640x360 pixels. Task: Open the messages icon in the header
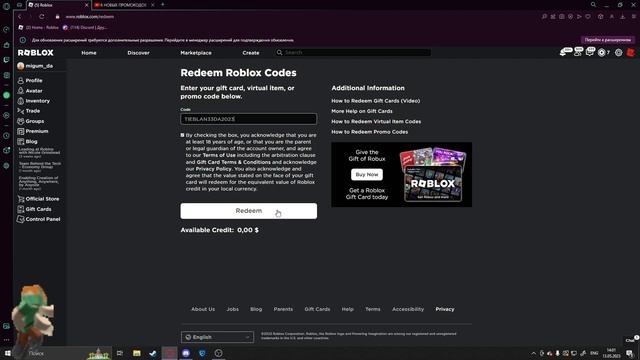[x=590, y=52]
